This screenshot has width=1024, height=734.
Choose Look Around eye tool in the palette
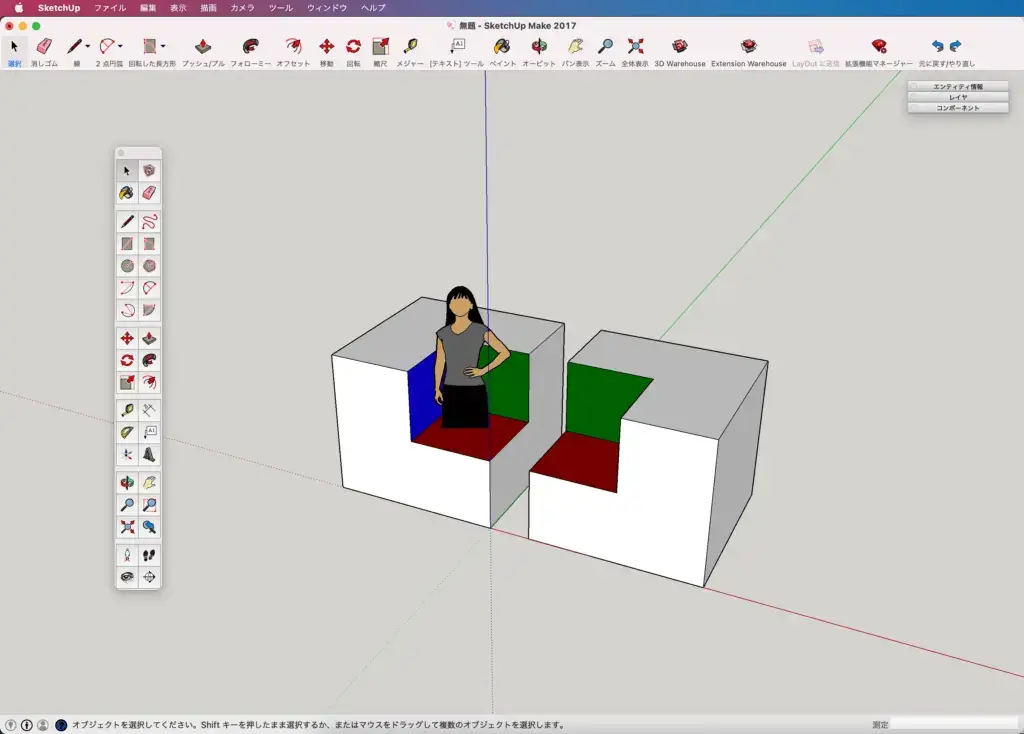pyautogui.click(x=127, y=577)
